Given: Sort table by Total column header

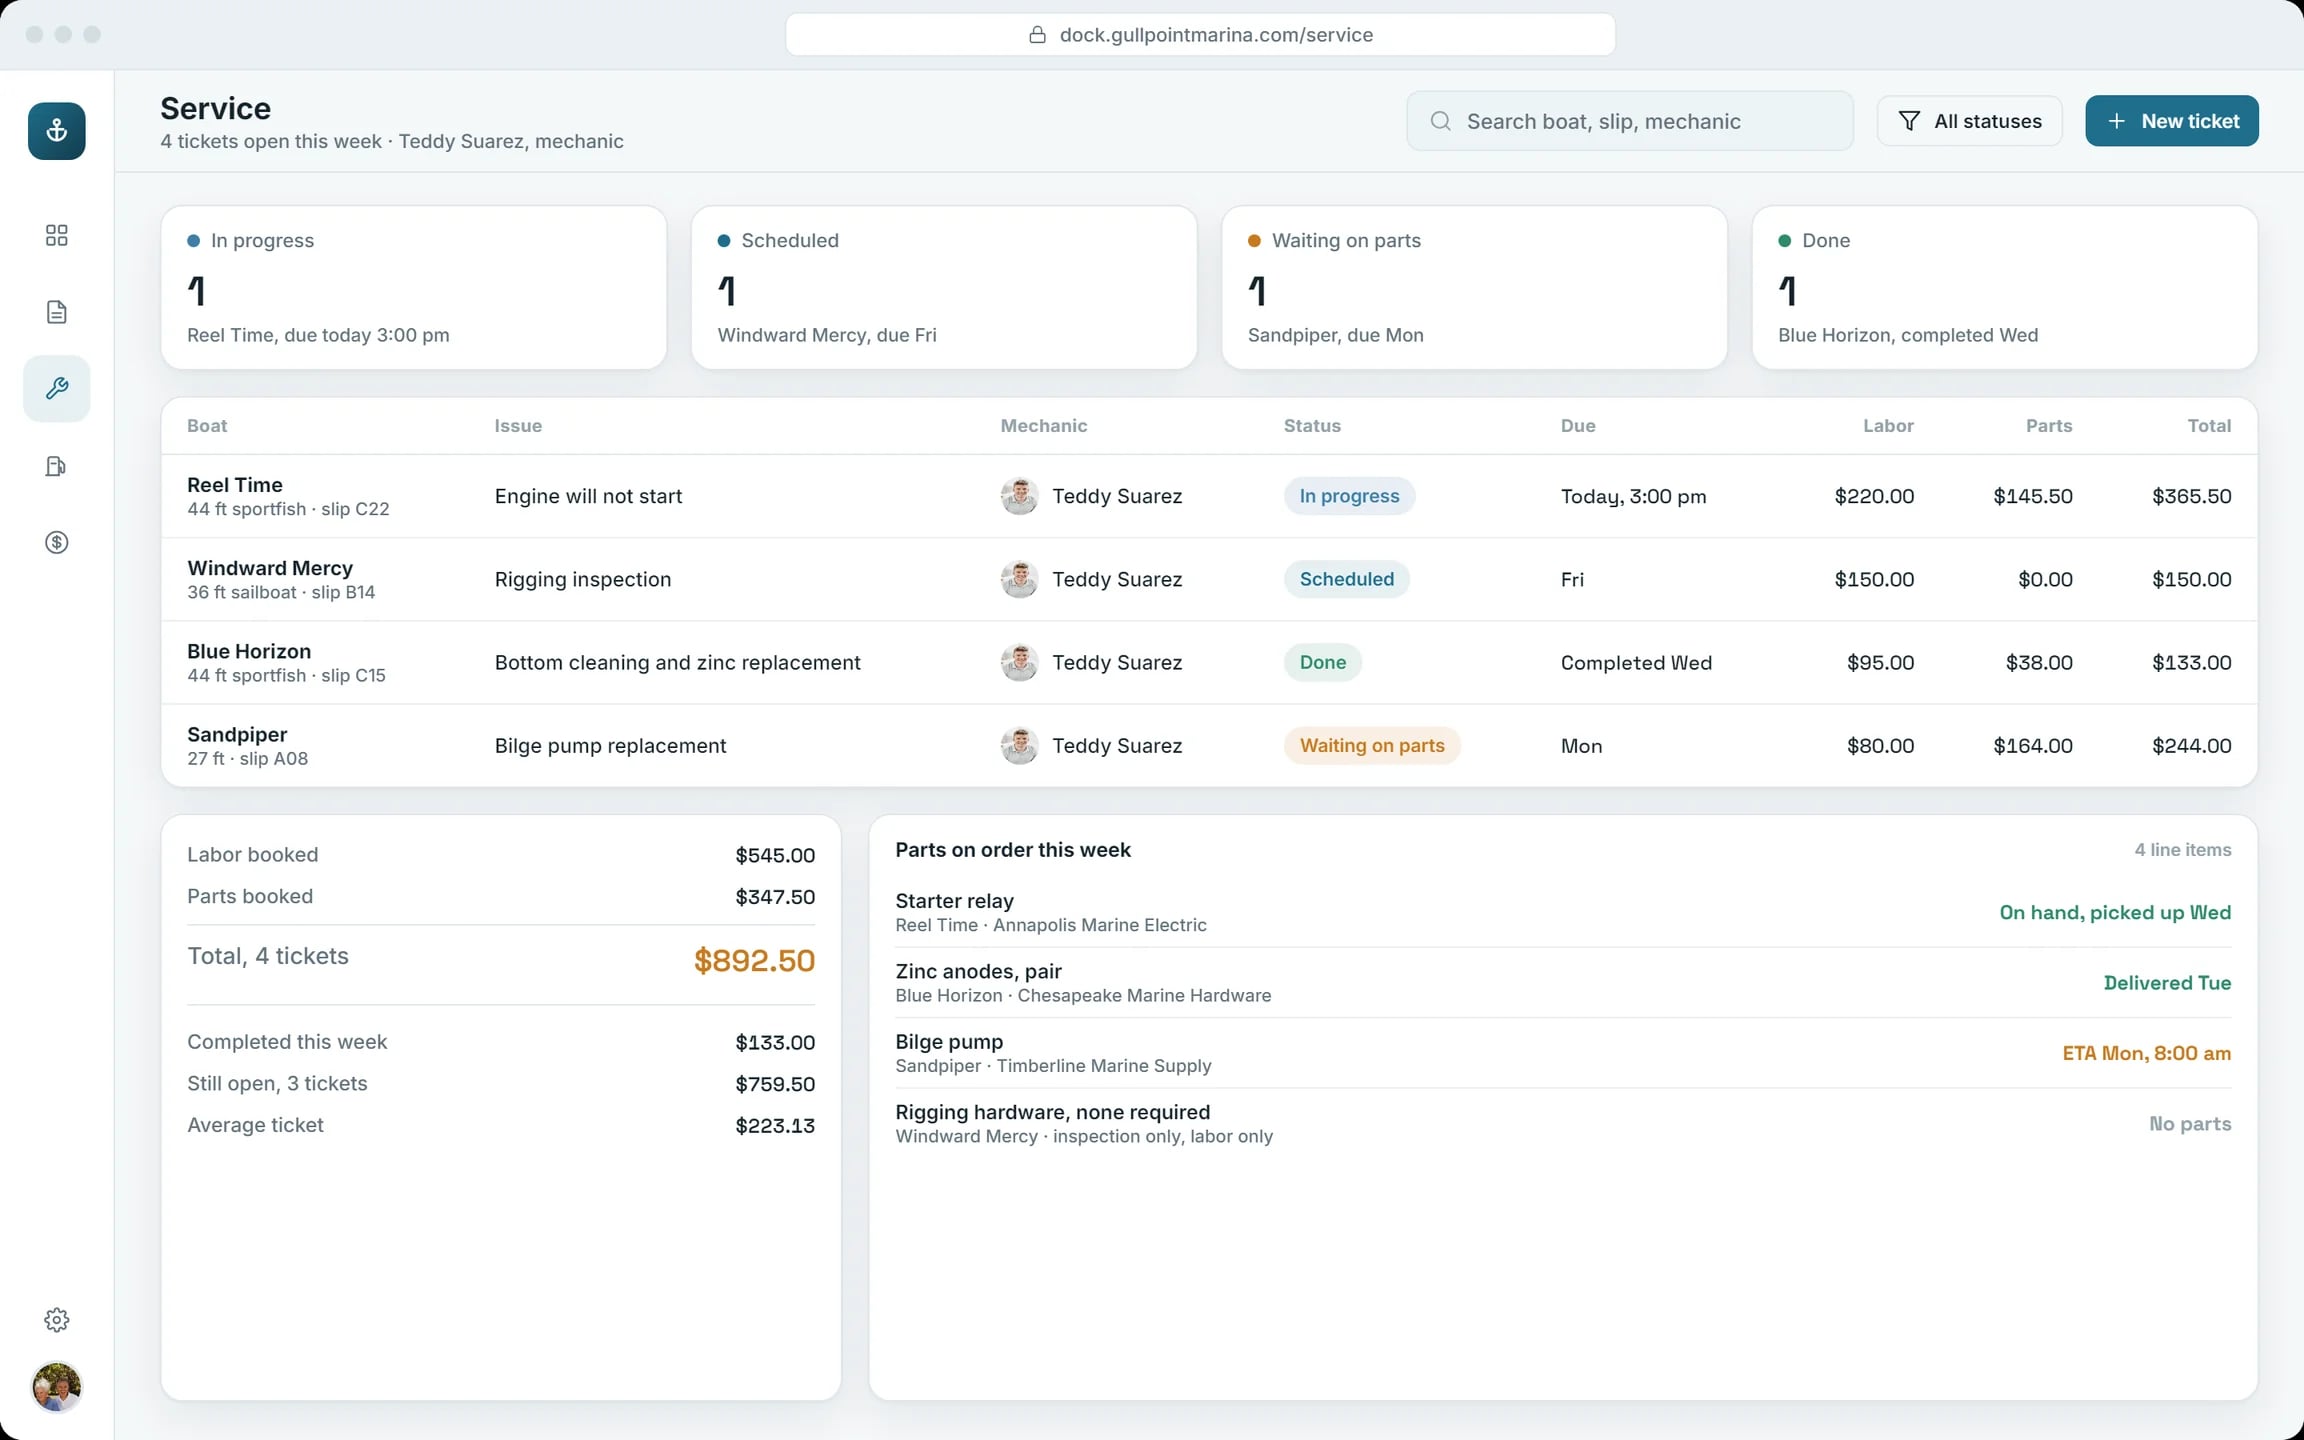Looking at the screenshot, I should coord(2209,426).
